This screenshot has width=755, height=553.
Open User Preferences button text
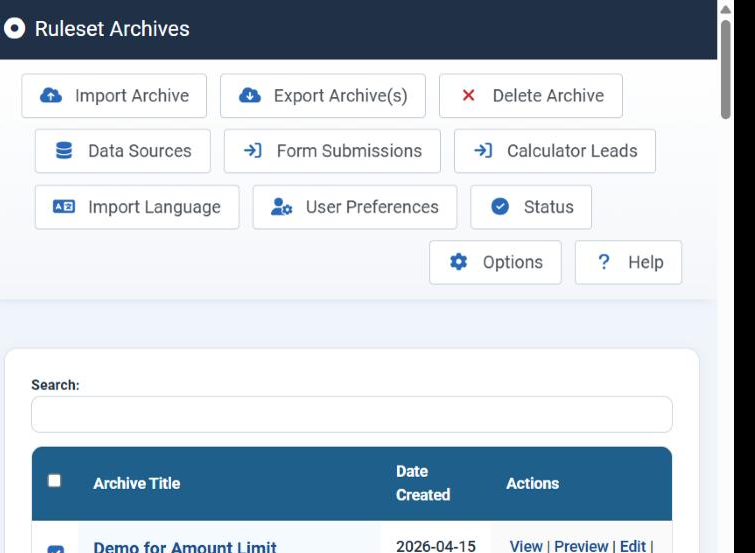[372, 207]
